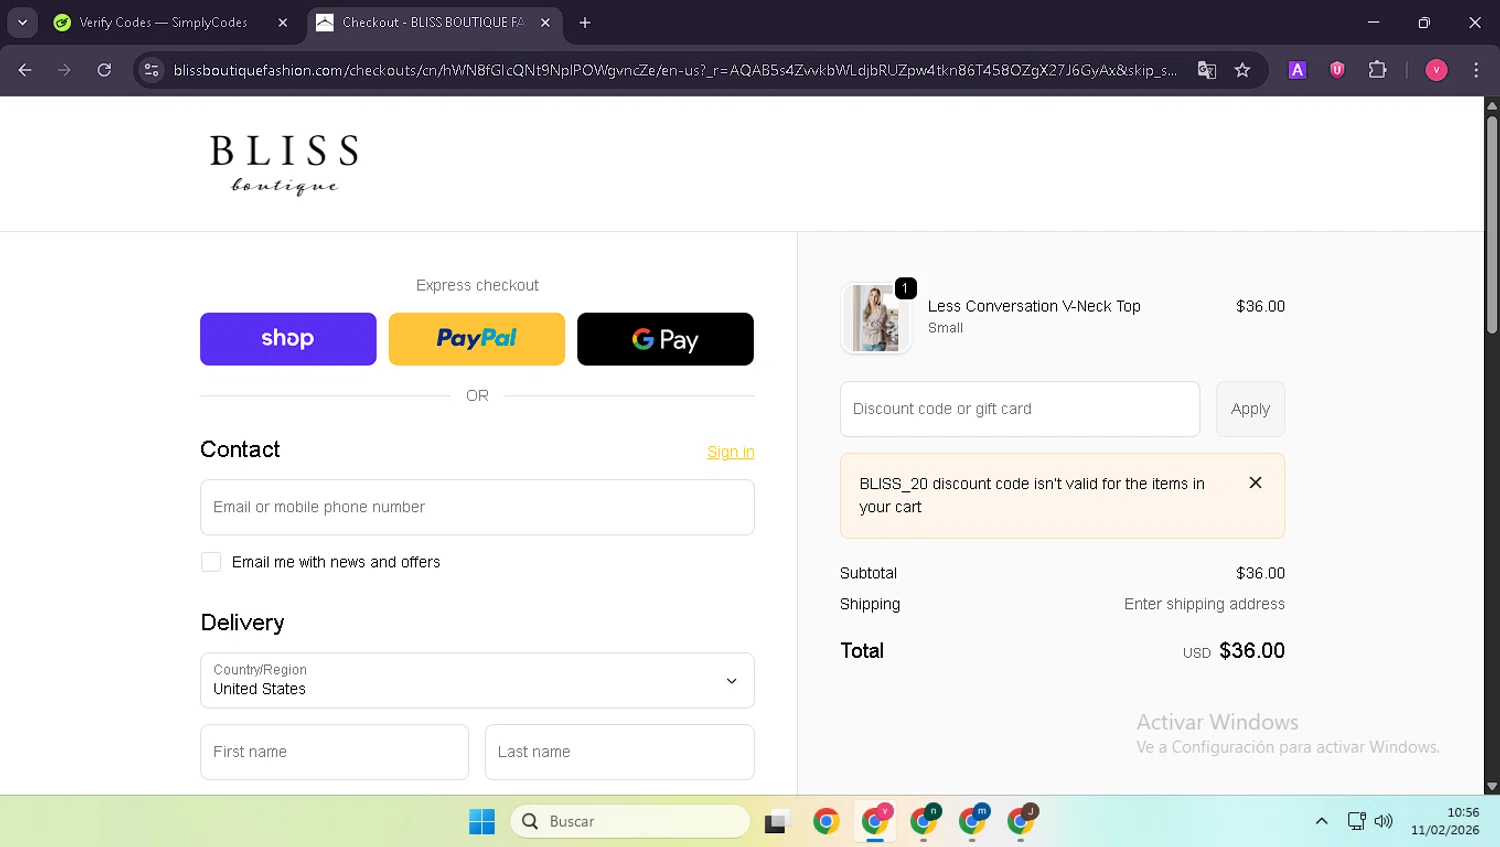Open a new browser tab
The width and height of the screenshot is (1500, 847).
(585, 22)
